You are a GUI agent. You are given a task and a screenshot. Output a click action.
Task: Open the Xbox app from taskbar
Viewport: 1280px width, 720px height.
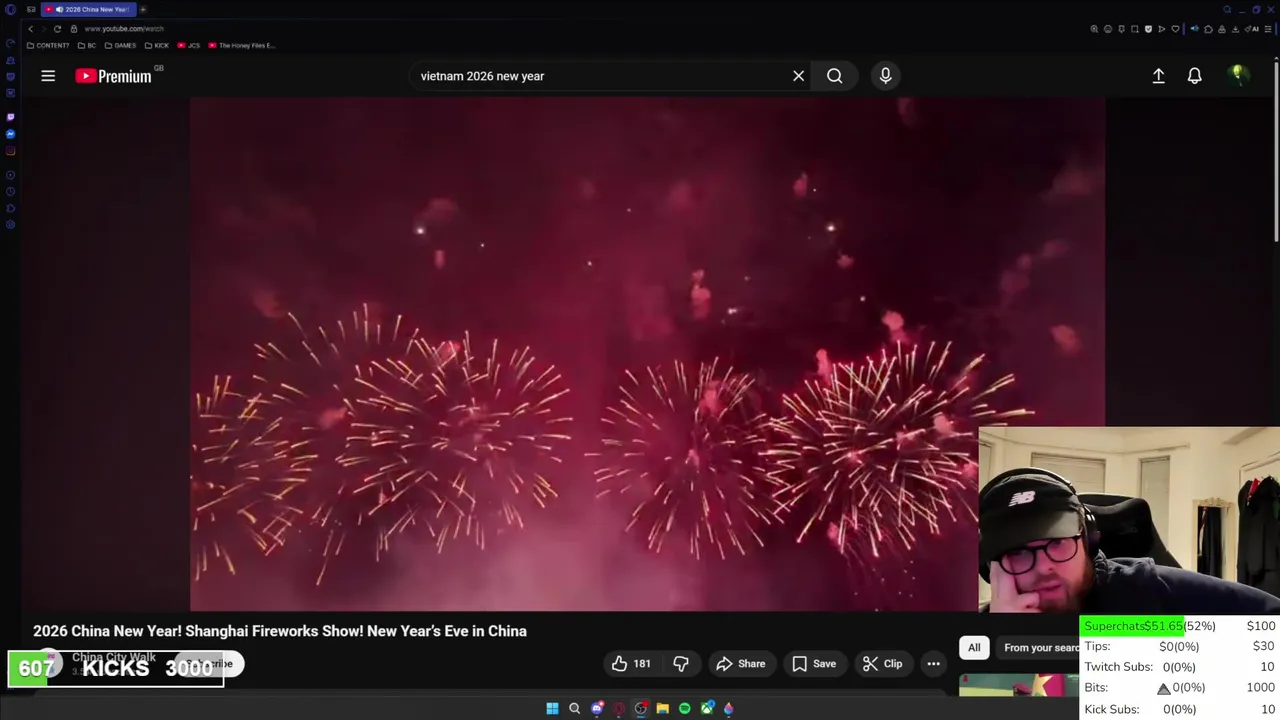[x=707, y=708]
